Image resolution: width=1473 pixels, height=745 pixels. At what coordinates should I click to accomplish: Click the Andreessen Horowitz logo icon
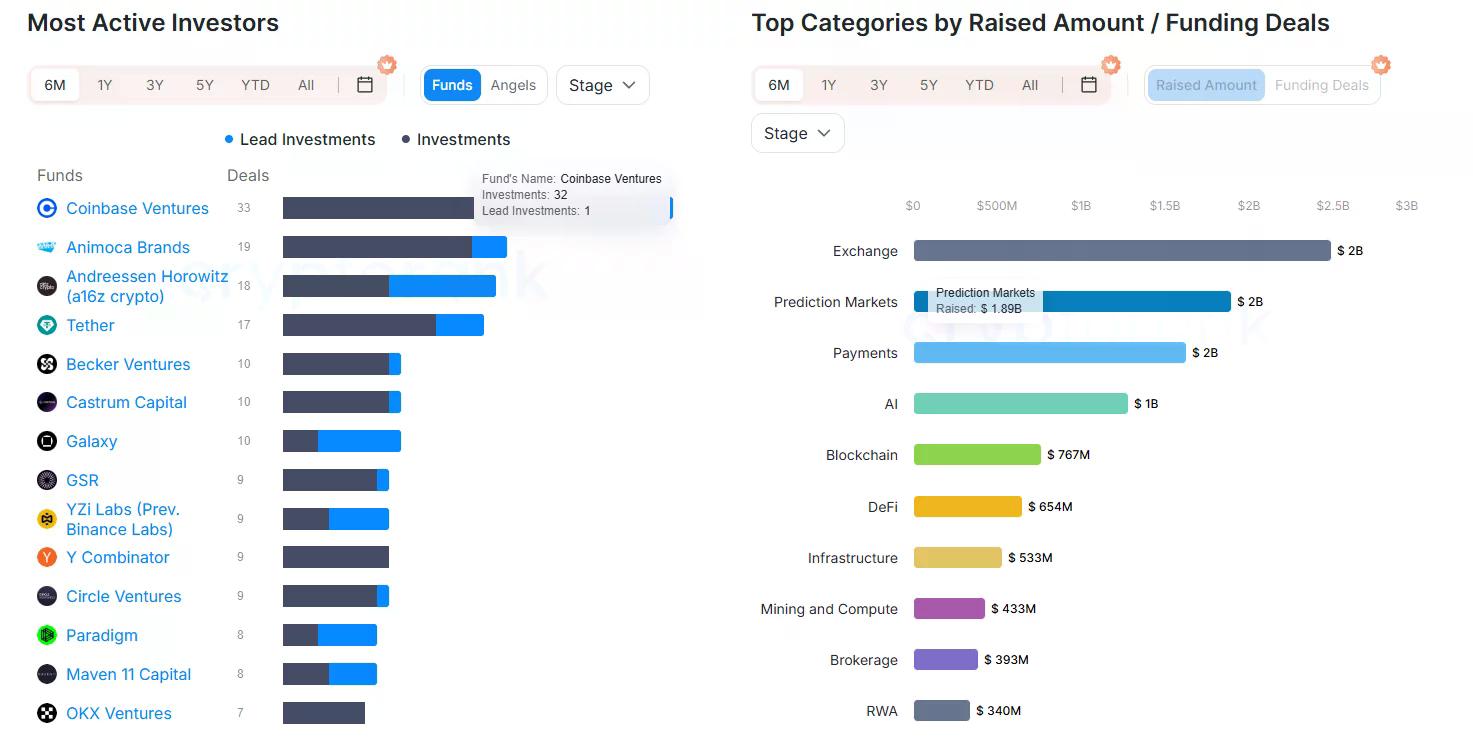[47, 286]
